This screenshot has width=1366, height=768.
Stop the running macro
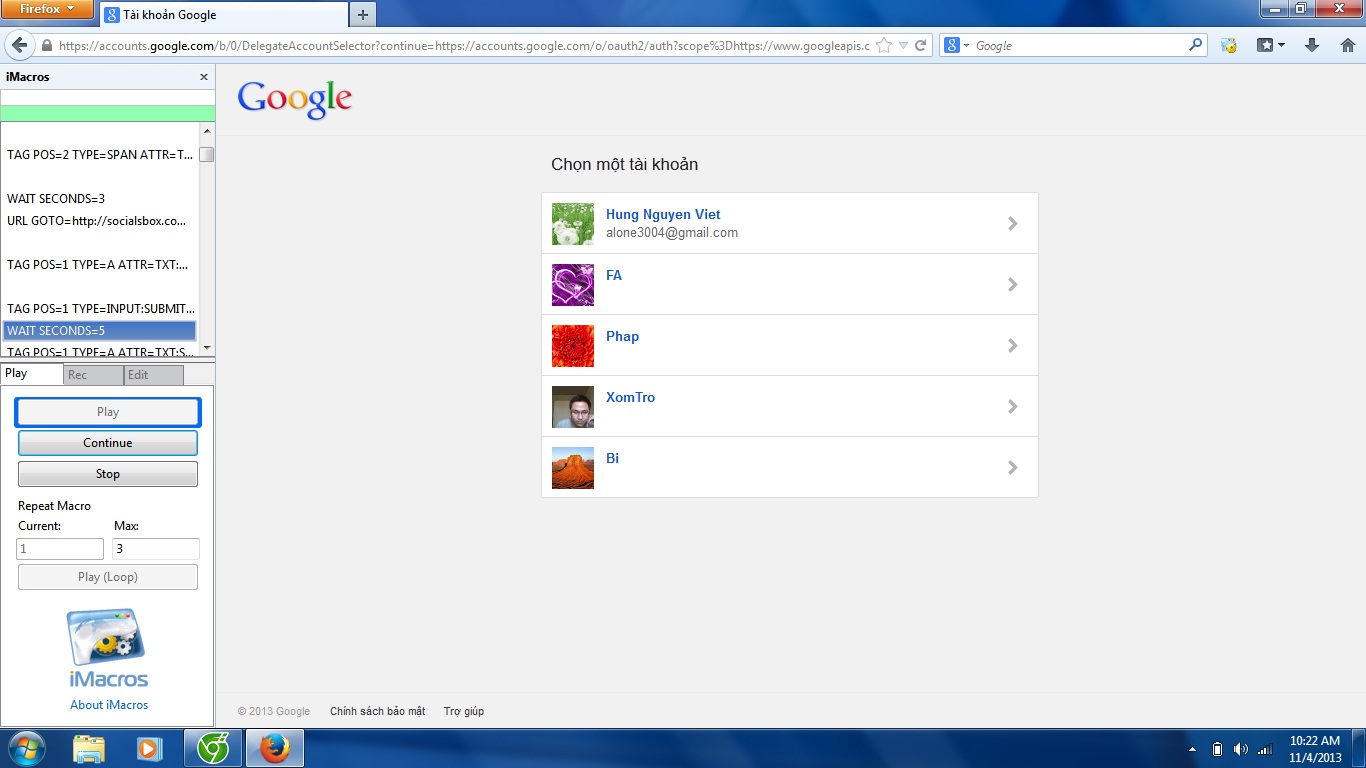tap(108, 474)
